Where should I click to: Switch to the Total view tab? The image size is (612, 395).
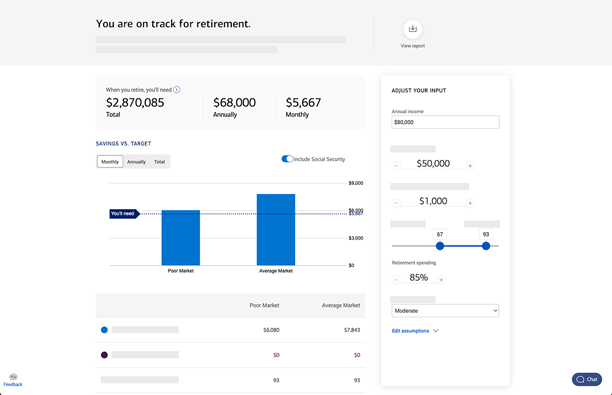tap(159, 162)
